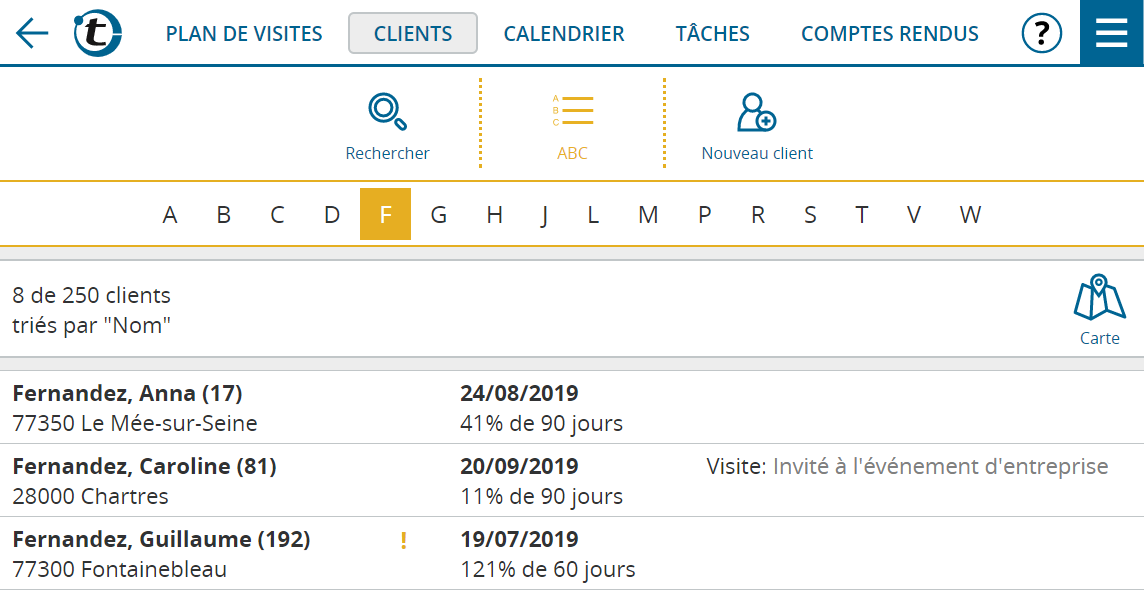Filter clients by letter M
Viewport: 1144px width, 593px height.
click(x=648, y=215)
